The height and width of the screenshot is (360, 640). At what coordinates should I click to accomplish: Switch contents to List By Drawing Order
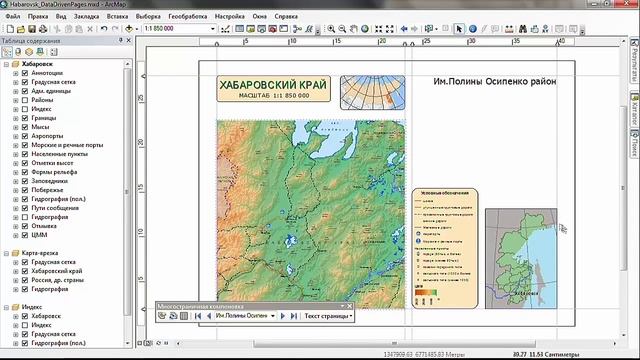pyautogui.click(x=7, y=52)
